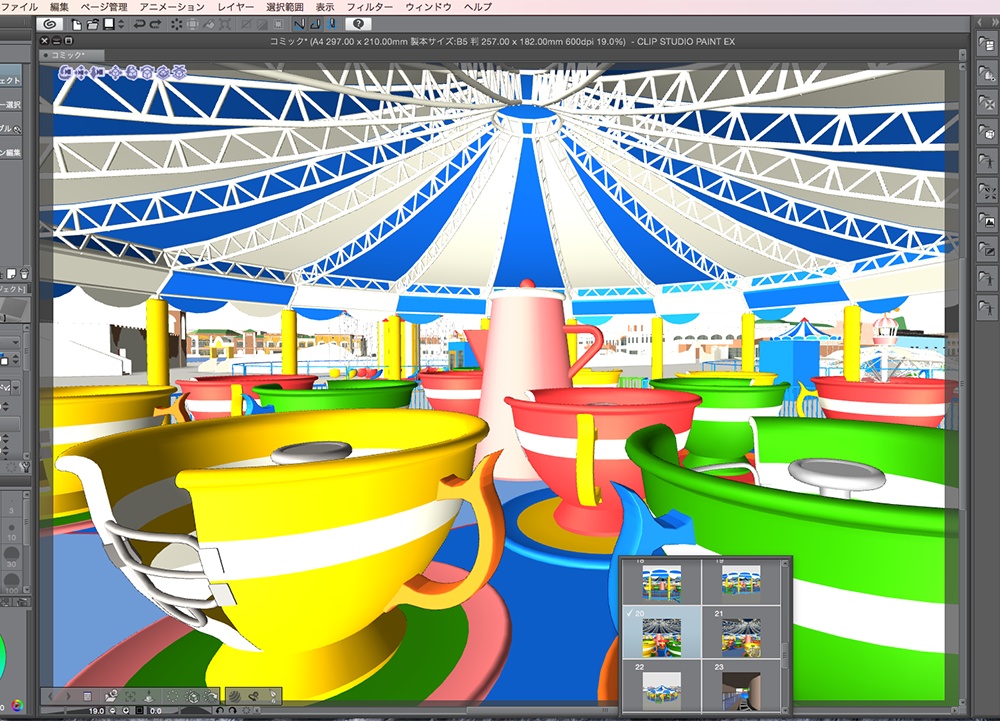Select camera angle thumbnail 23
Screen dimensions: 1000x721
[x=741, y=686]
